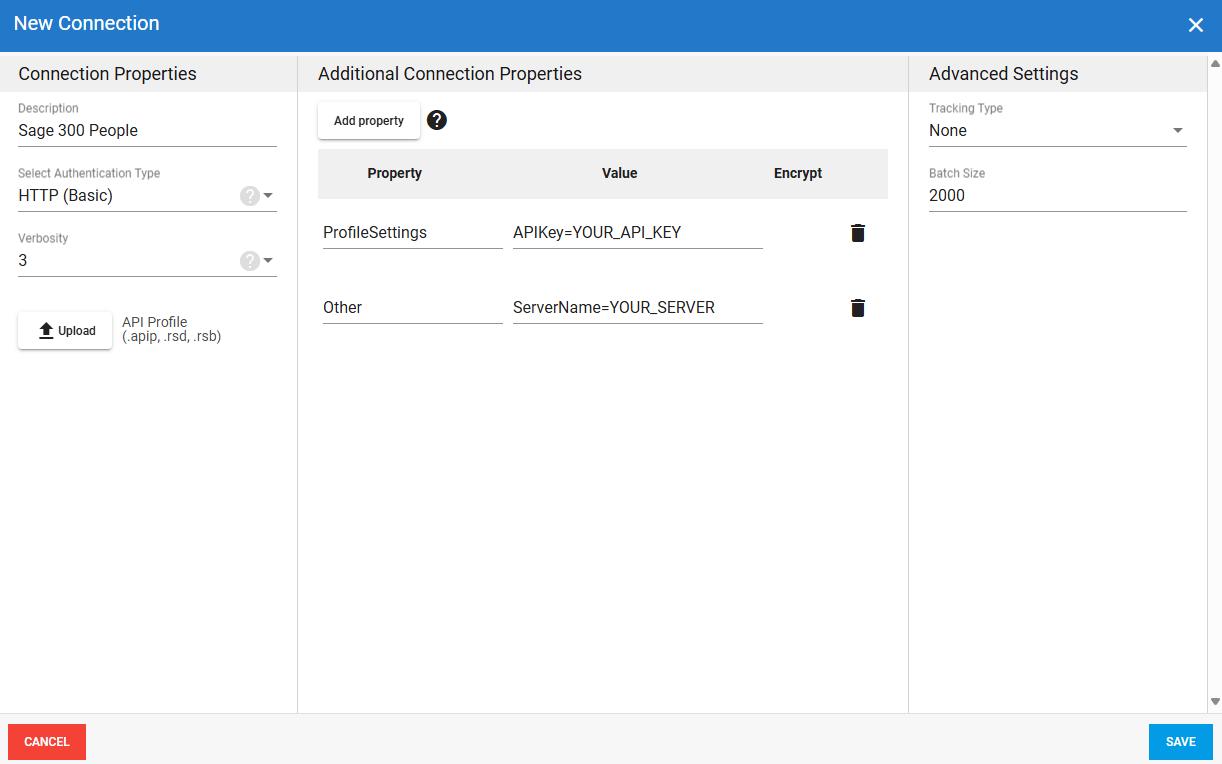Expand the Select Authentication Type dropdown
This screenshot has width=1222, height=764.
tap(268, 196)
